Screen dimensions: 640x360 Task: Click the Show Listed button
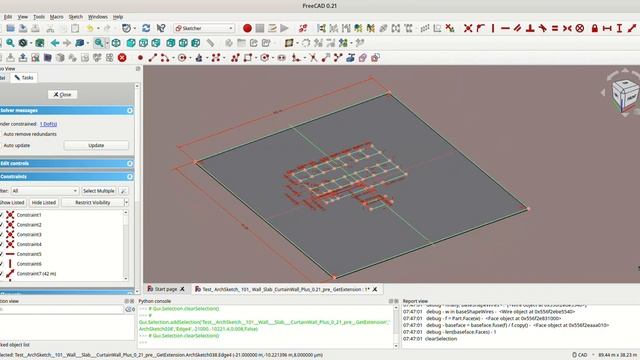(x=12, y=202)
